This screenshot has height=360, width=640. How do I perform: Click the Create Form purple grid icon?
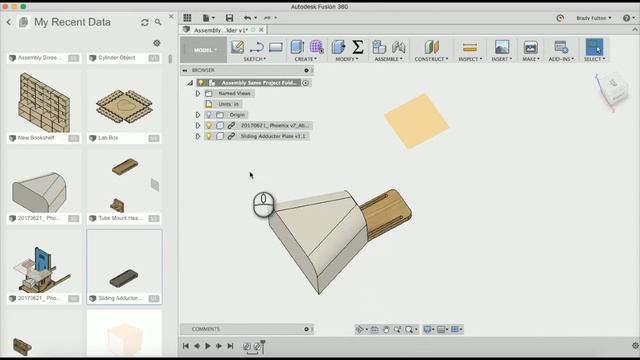tap(316, 47)
